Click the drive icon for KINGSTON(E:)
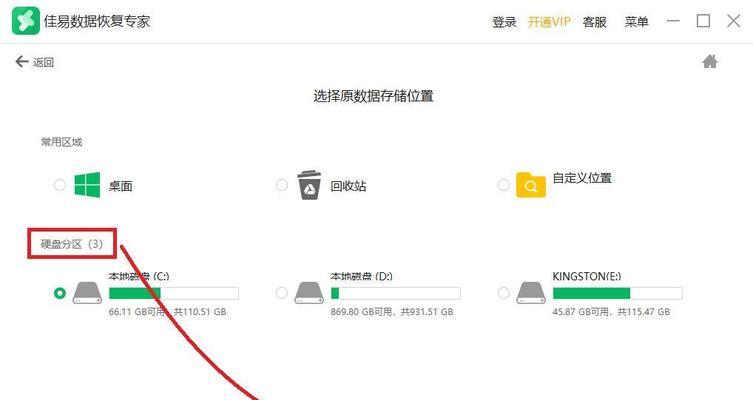The width and height of the screenshot is (753, 400). (x=531, y=292)
